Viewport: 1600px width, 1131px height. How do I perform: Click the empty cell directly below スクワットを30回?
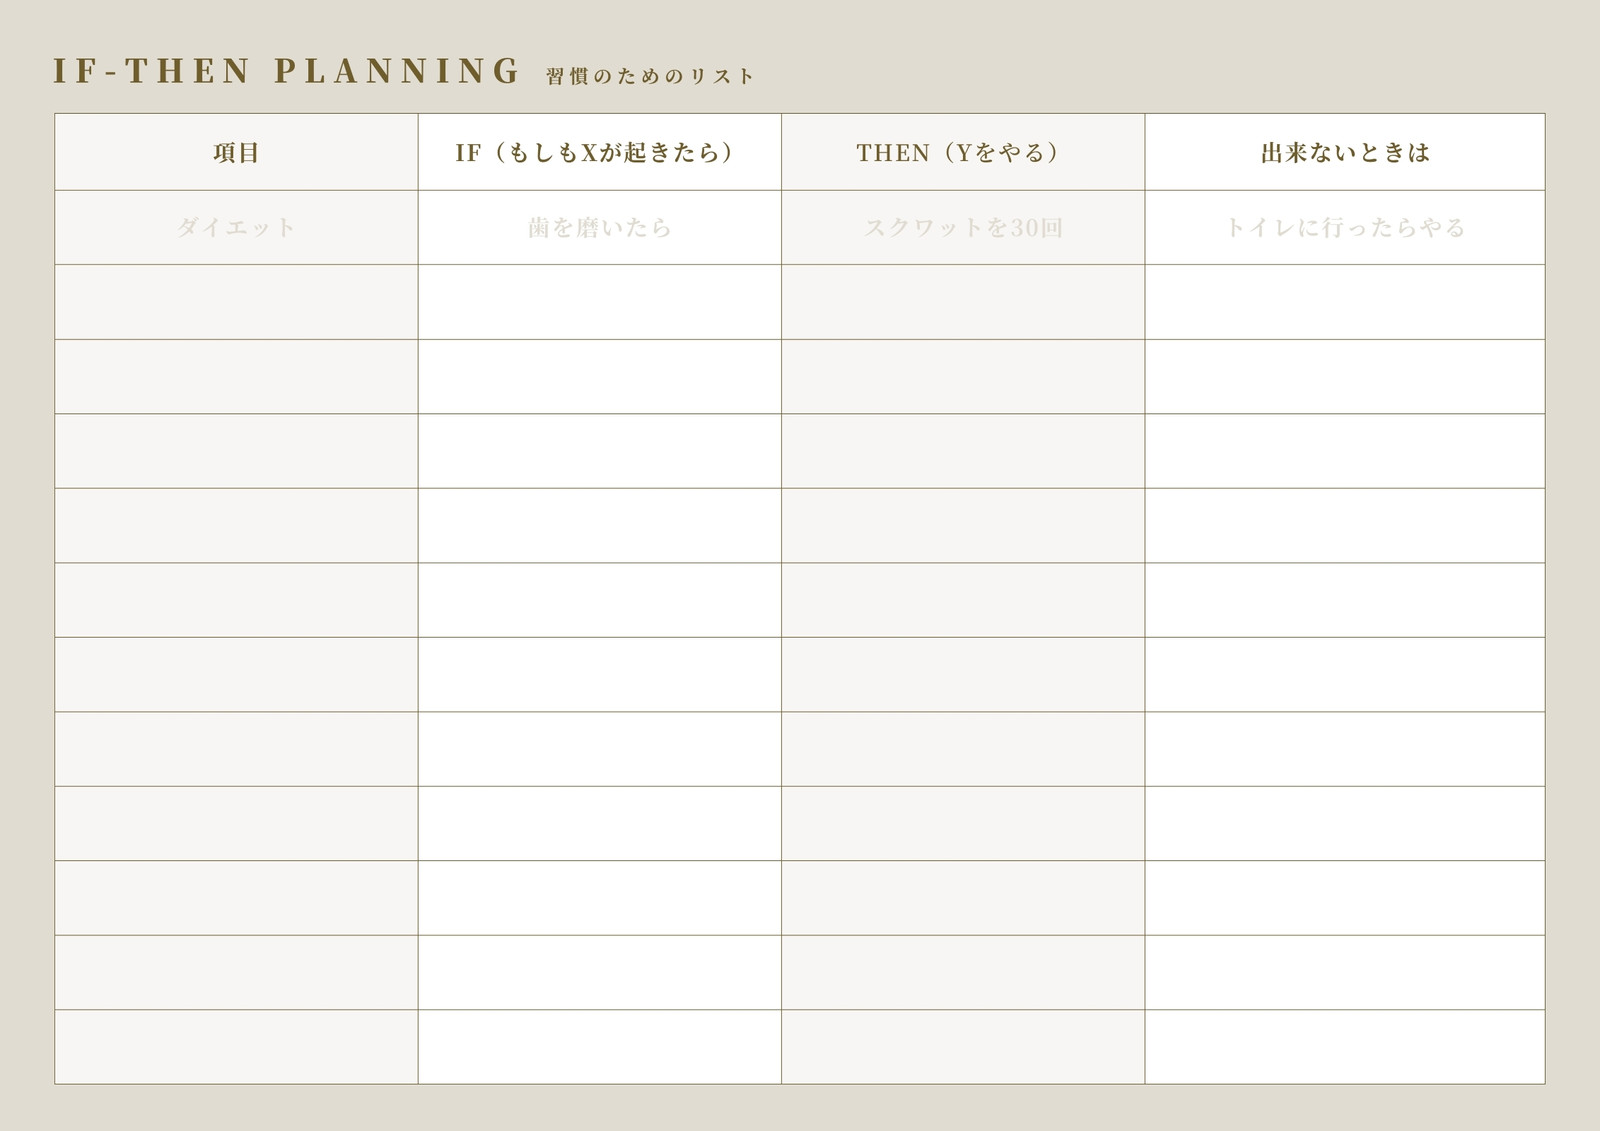tap(963, 302)
